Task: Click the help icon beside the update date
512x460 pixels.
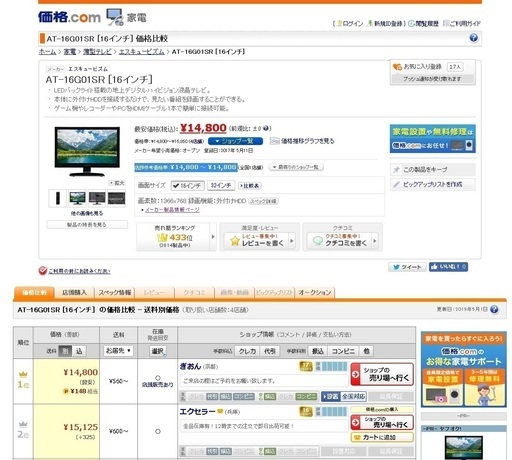Action: point(494,309)
